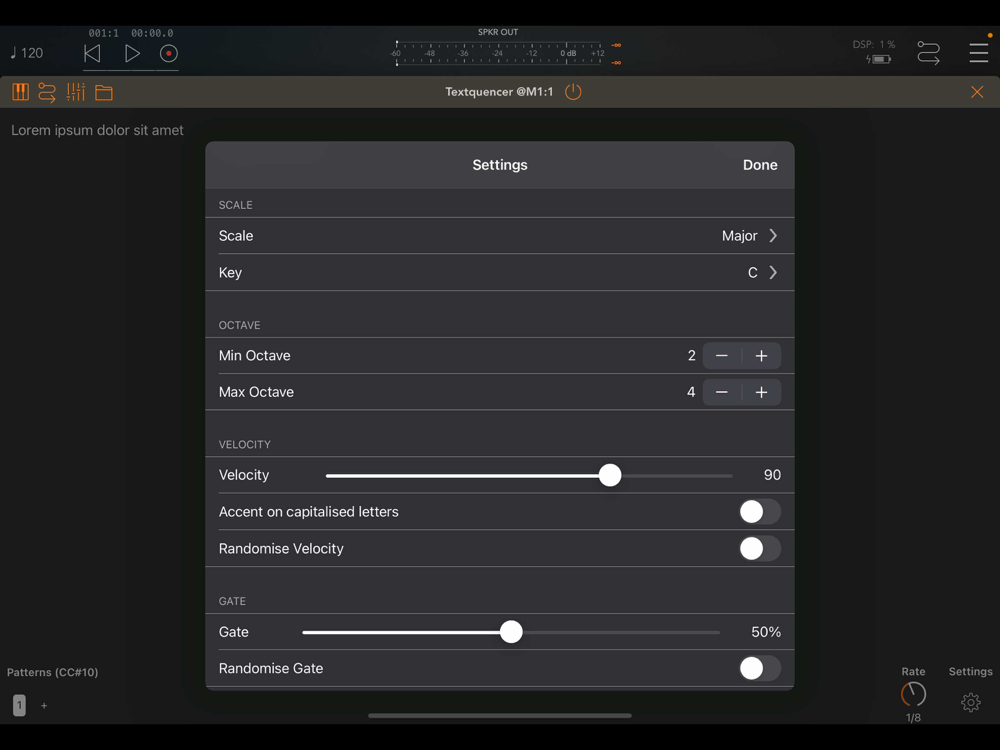Viewport: 1000px width, 750px height.
Task: Start recording with the record button
Action: tap(168, 54)
